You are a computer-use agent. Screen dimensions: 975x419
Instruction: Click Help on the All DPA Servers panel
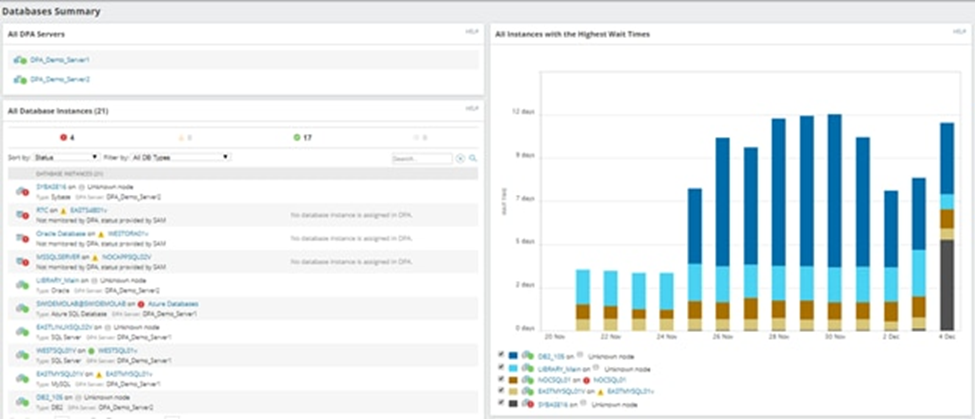(472, 31)
